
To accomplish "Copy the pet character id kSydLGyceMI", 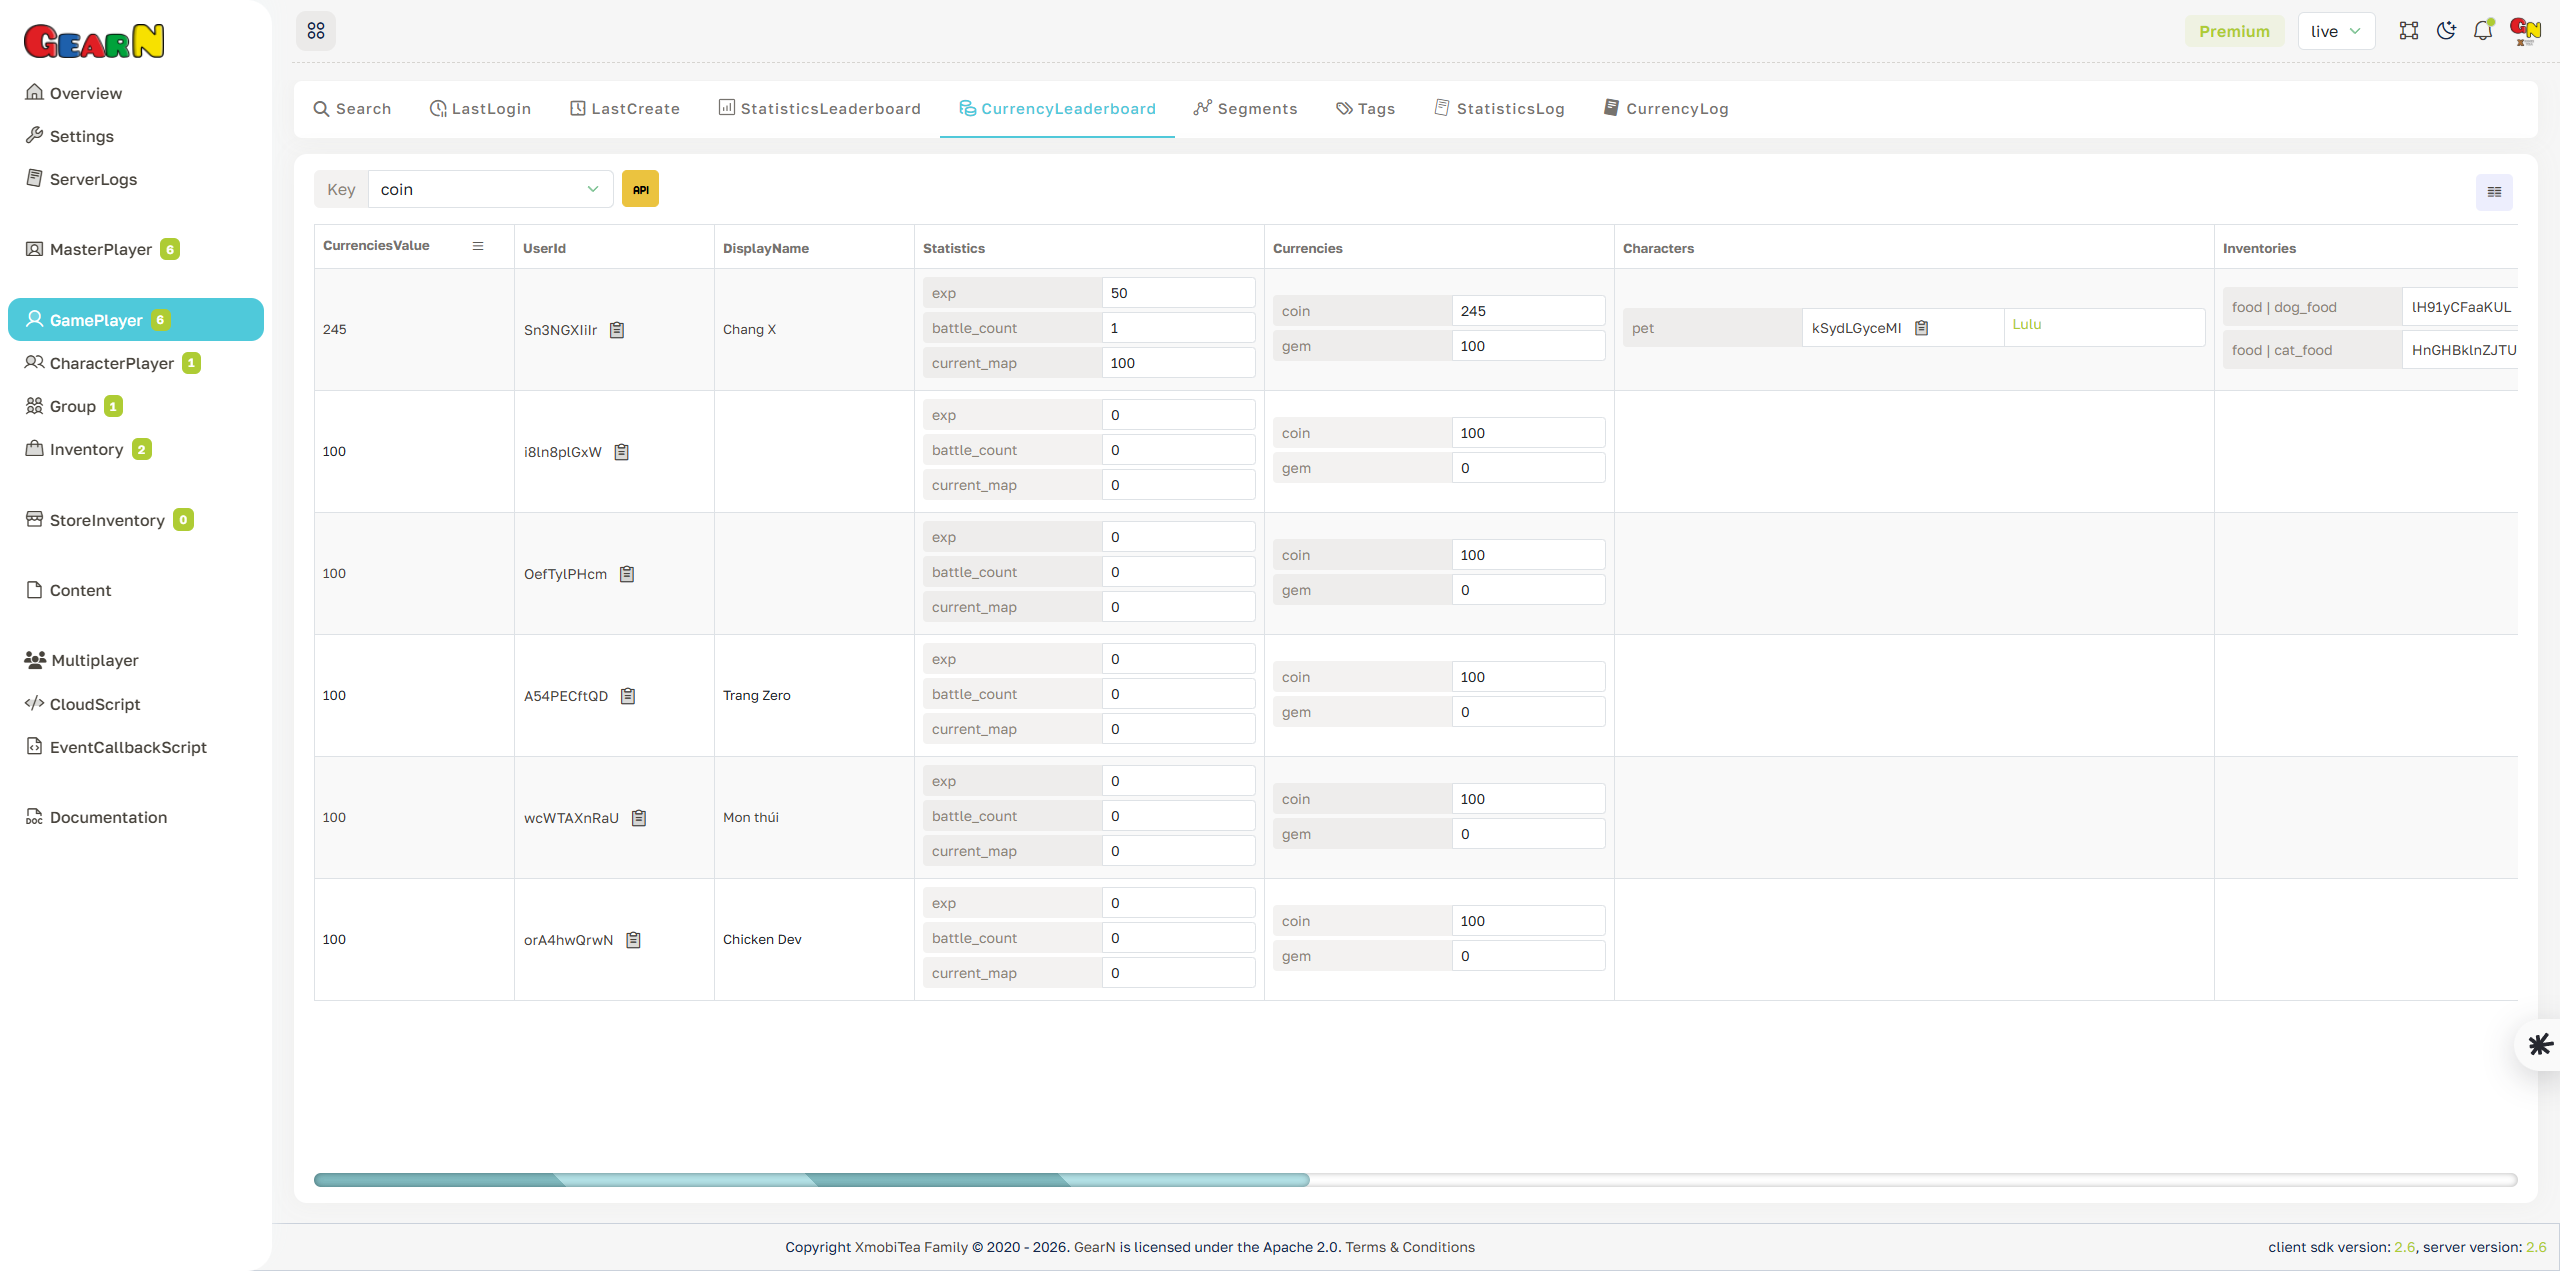I will click(1922, 327).
